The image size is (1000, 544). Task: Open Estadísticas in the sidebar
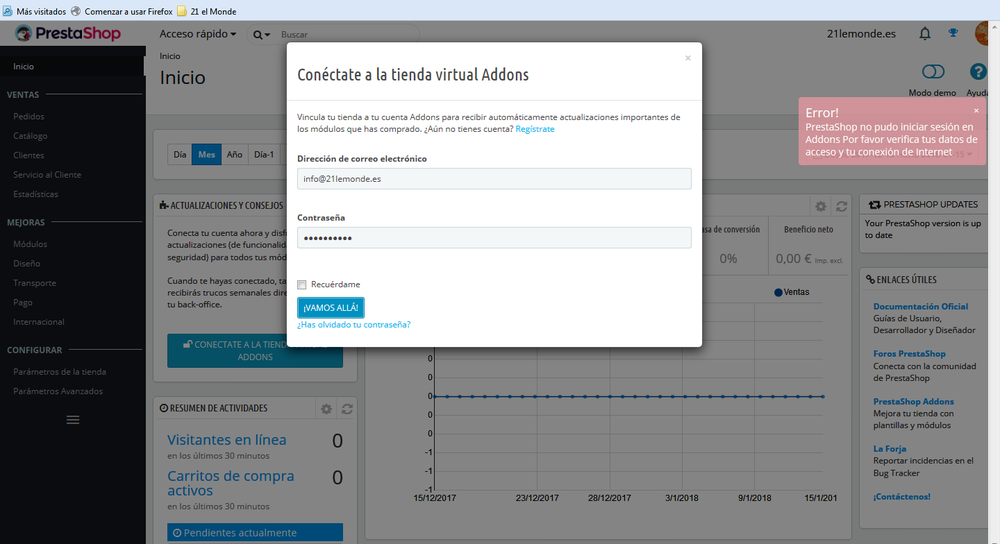pyautogui.click(x=36, y=194)
